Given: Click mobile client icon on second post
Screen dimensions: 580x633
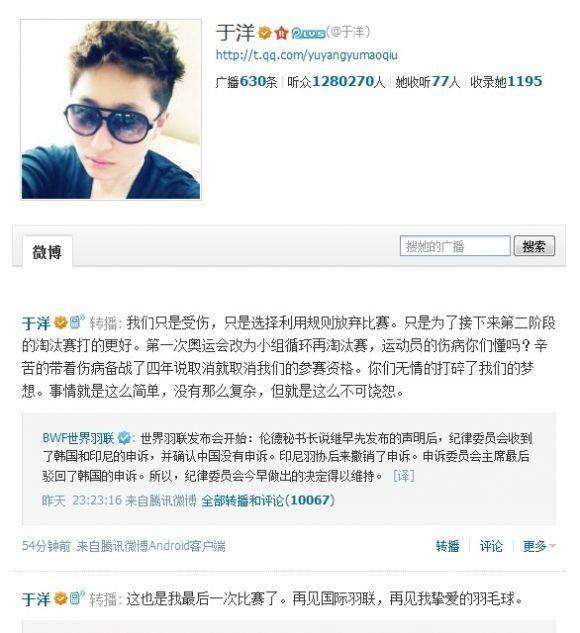Looking at the screenshot, I should pyautogui.click(x=76, y=597).
